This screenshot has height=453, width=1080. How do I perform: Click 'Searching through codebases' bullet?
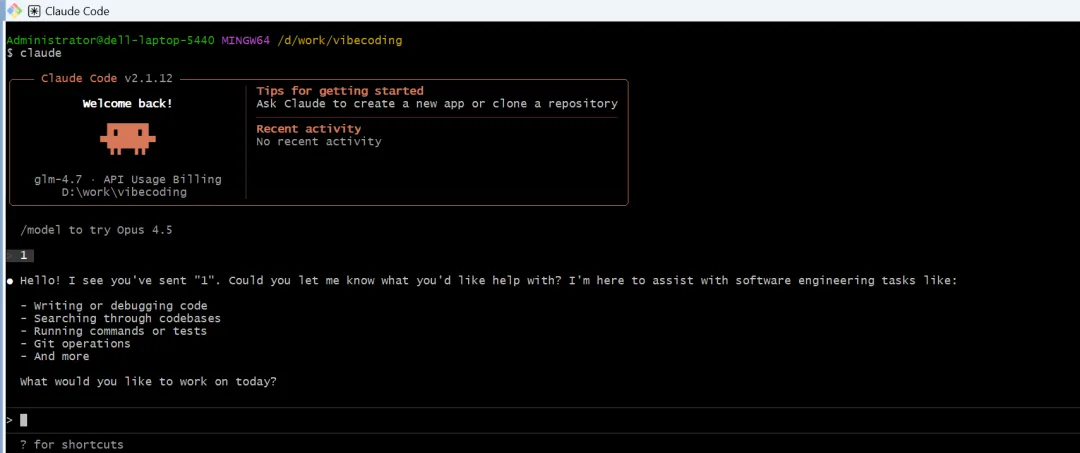[121, 319]
